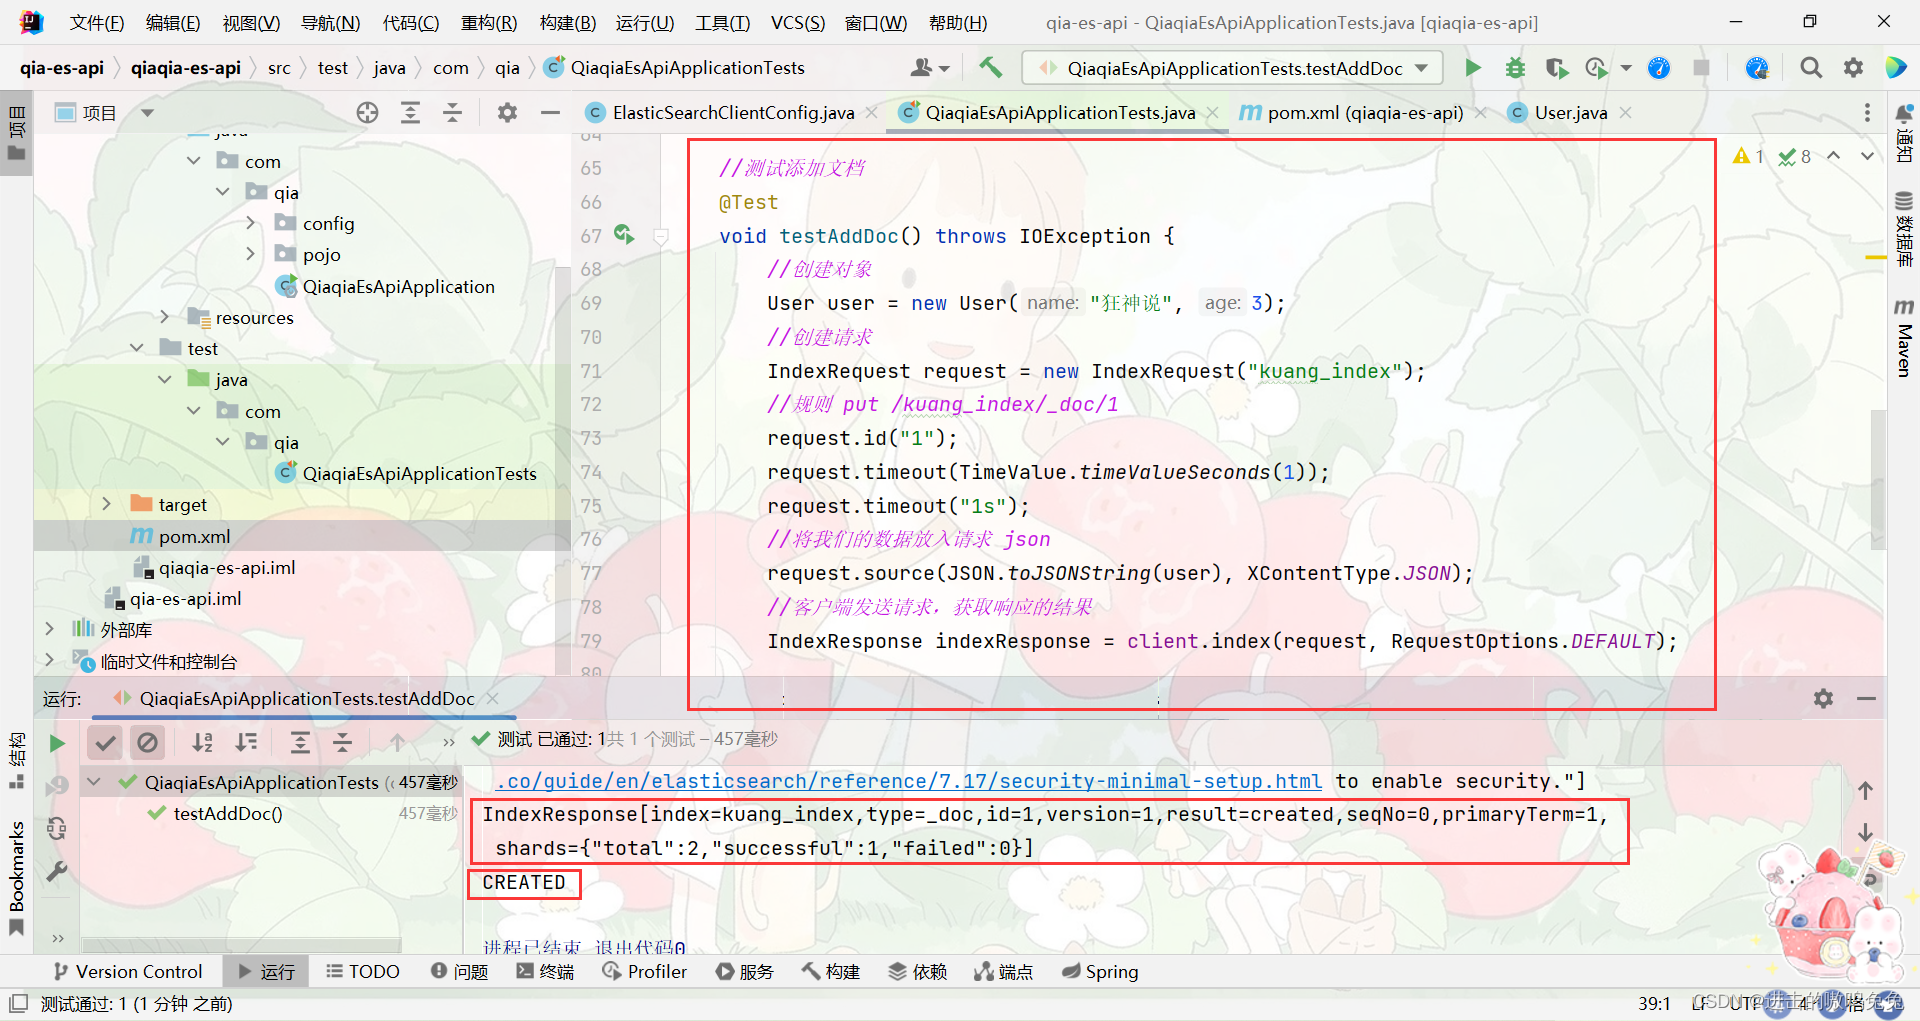Open the 终端 terminal tool window
The image size is (1920, 1021).
(x=545, y=971)
